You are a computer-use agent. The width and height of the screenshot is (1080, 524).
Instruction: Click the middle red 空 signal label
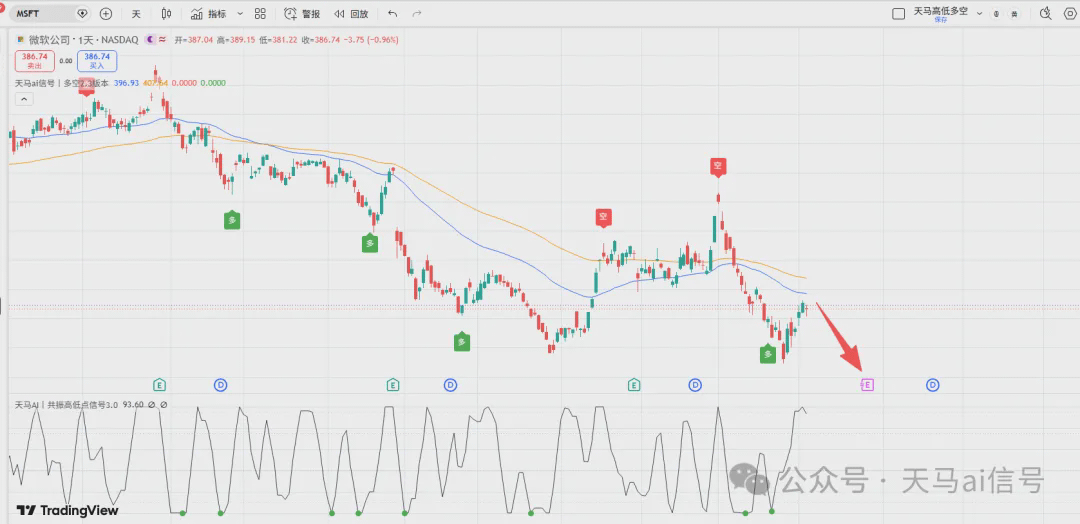coord(603,218)
